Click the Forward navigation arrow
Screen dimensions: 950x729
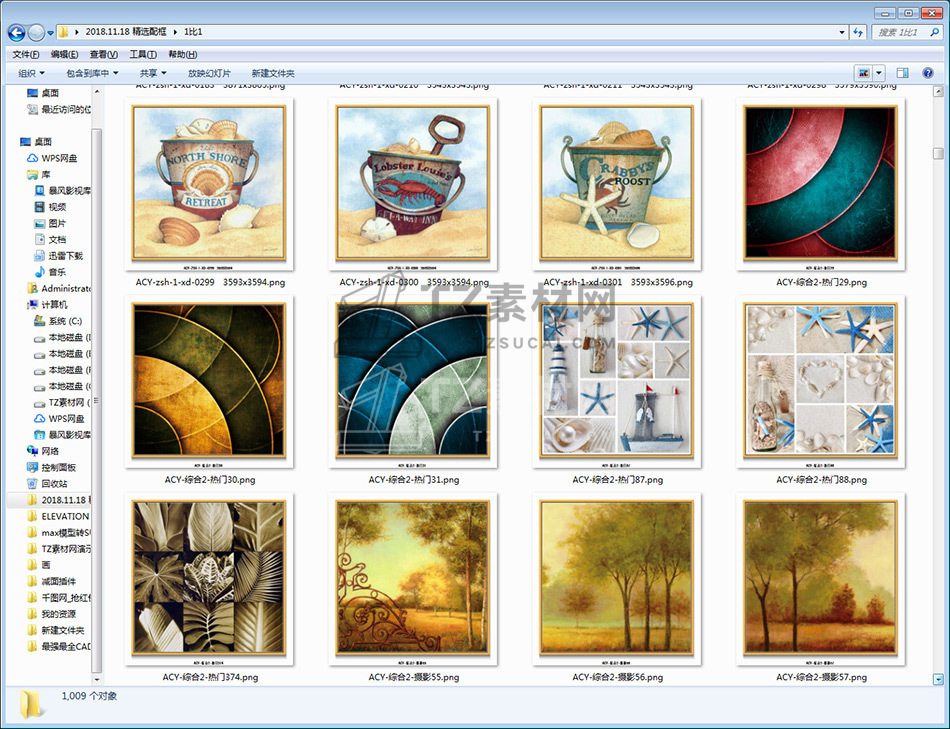[x=36, y=32]
